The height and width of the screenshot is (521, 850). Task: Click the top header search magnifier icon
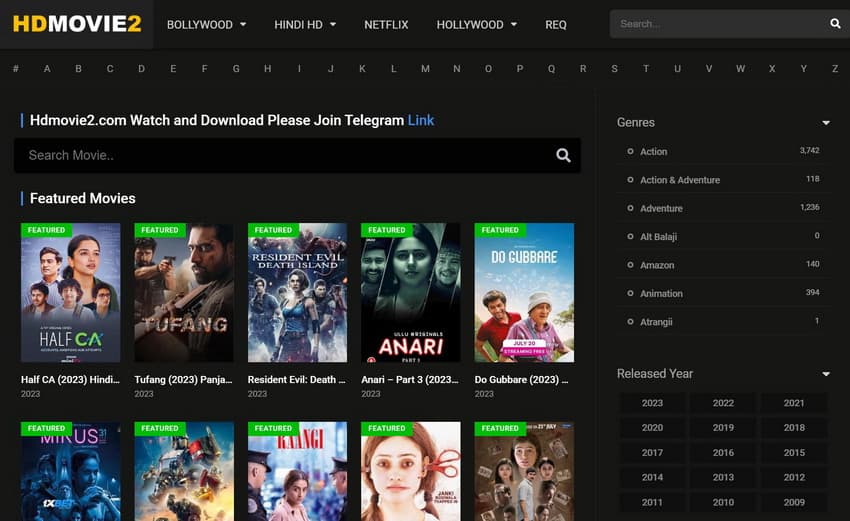[x=835, y=24]
